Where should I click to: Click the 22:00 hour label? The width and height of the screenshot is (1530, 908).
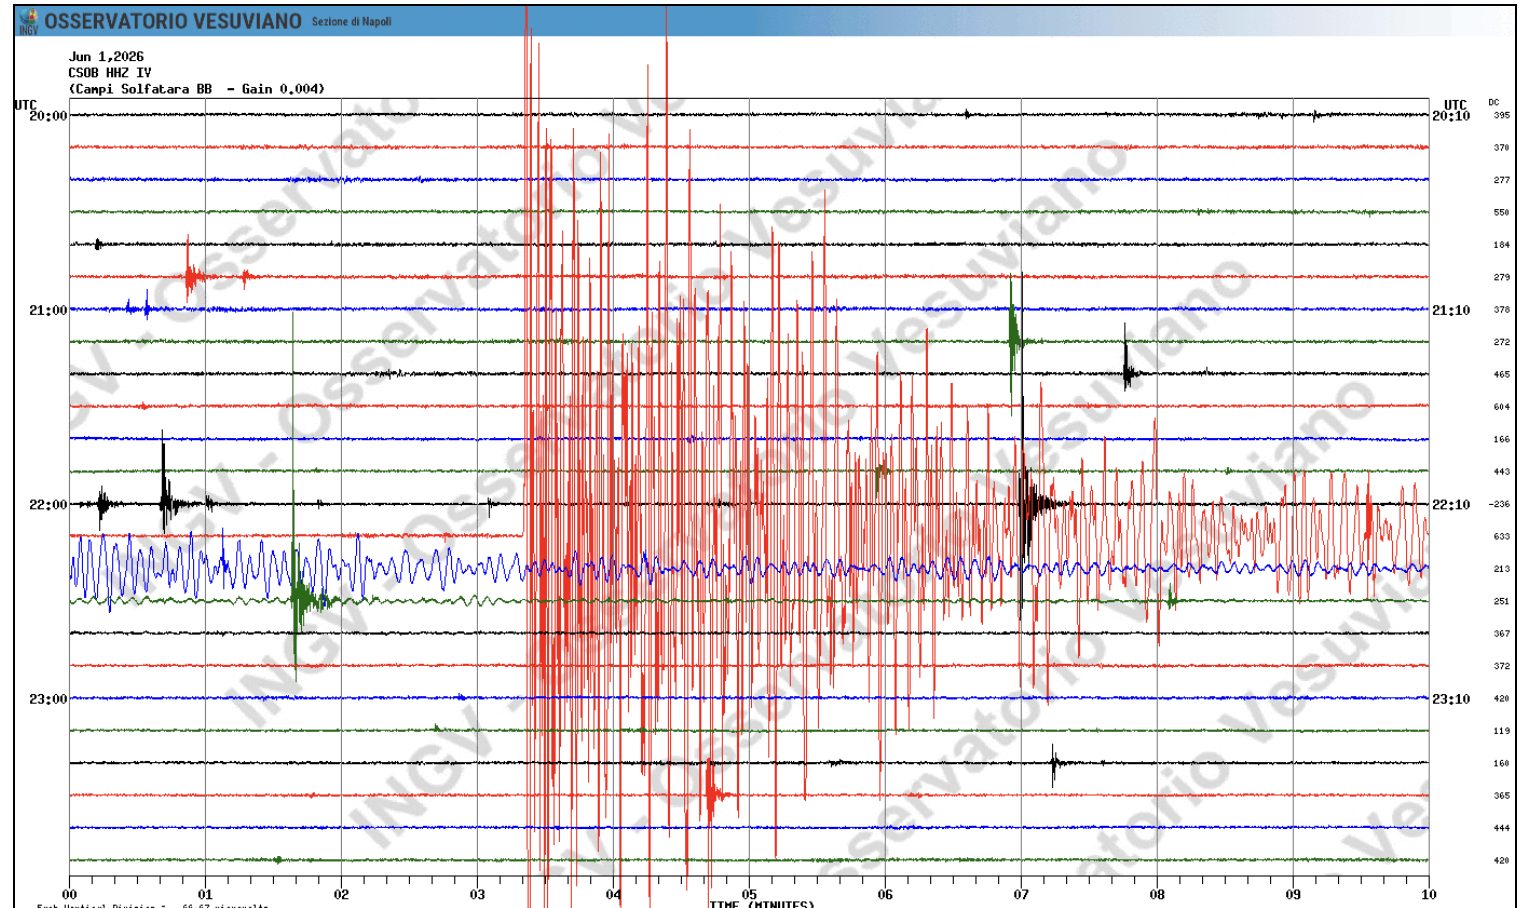48,505
